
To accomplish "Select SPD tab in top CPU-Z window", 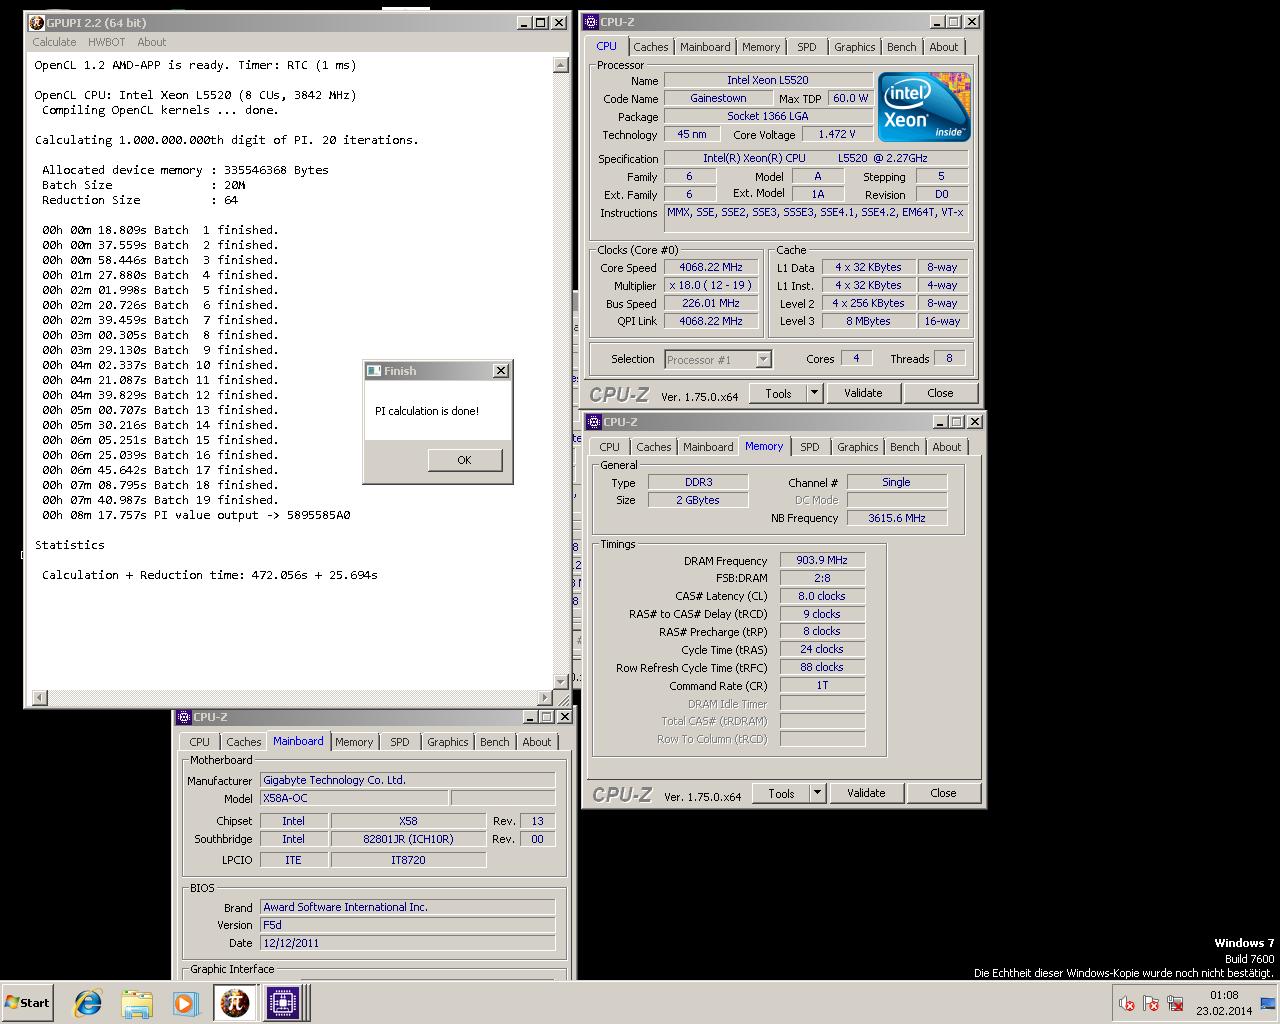I will 806,47.
